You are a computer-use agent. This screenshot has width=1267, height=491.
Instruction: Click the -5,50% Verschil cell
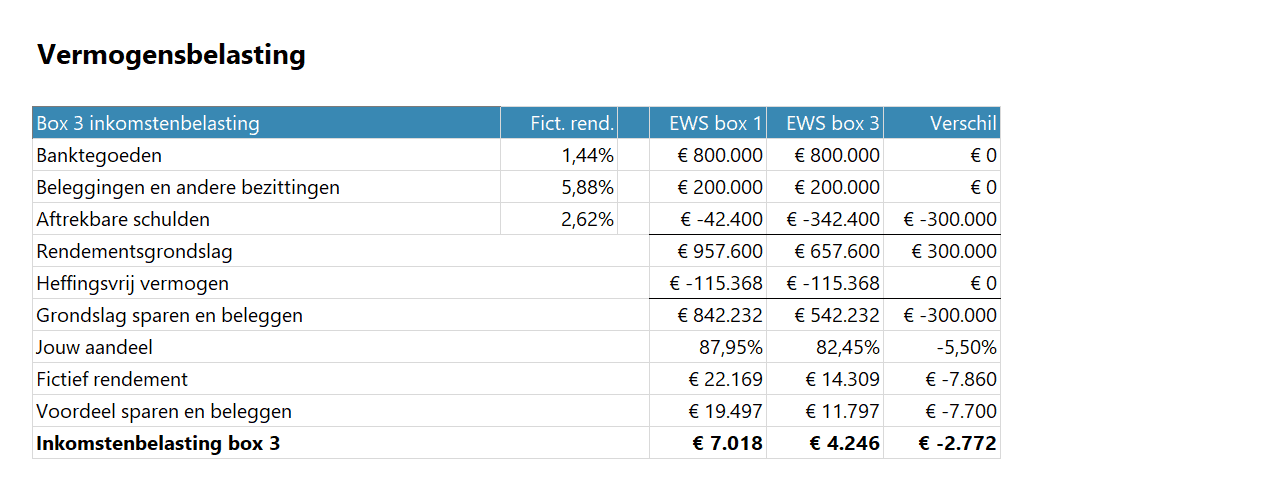tap(966, 348)
